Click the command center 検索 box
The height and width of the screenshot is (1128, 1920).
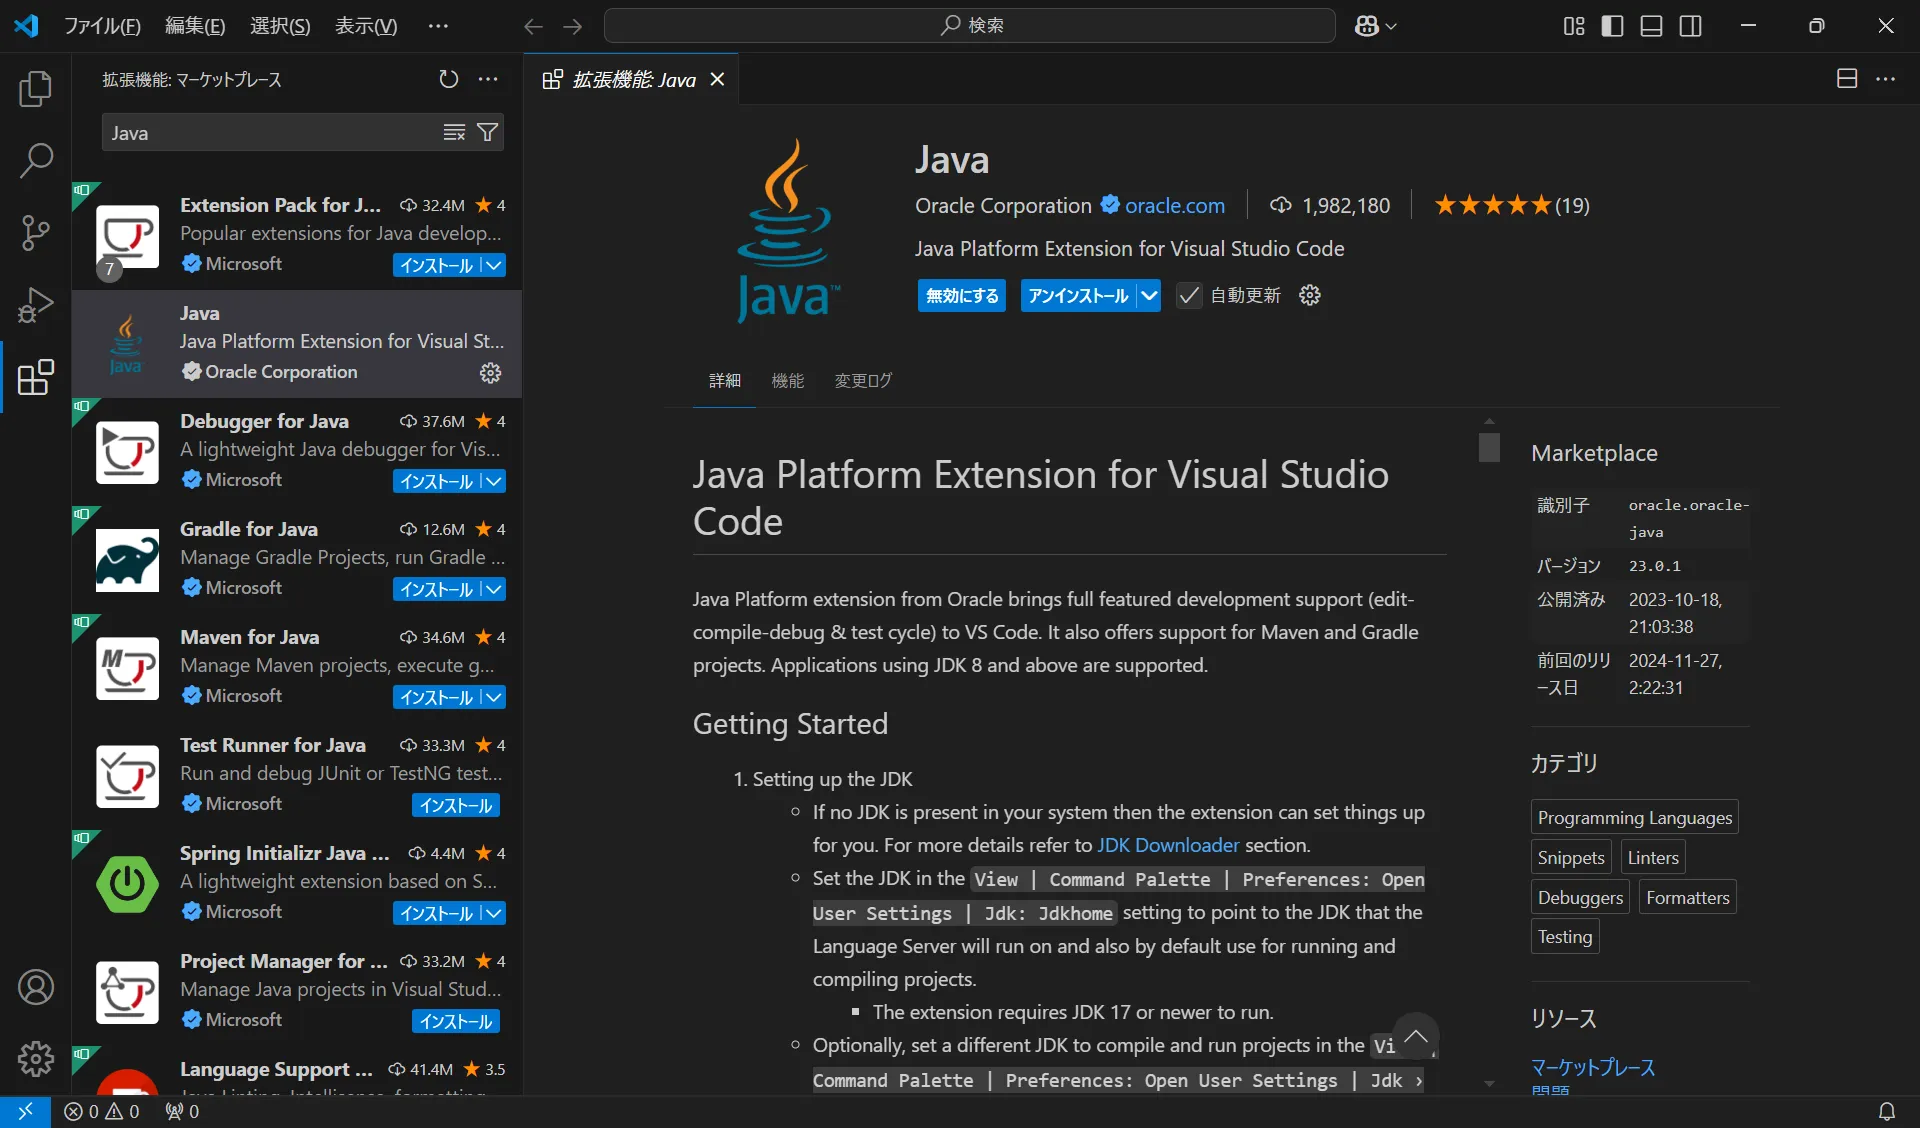[969, 25]
